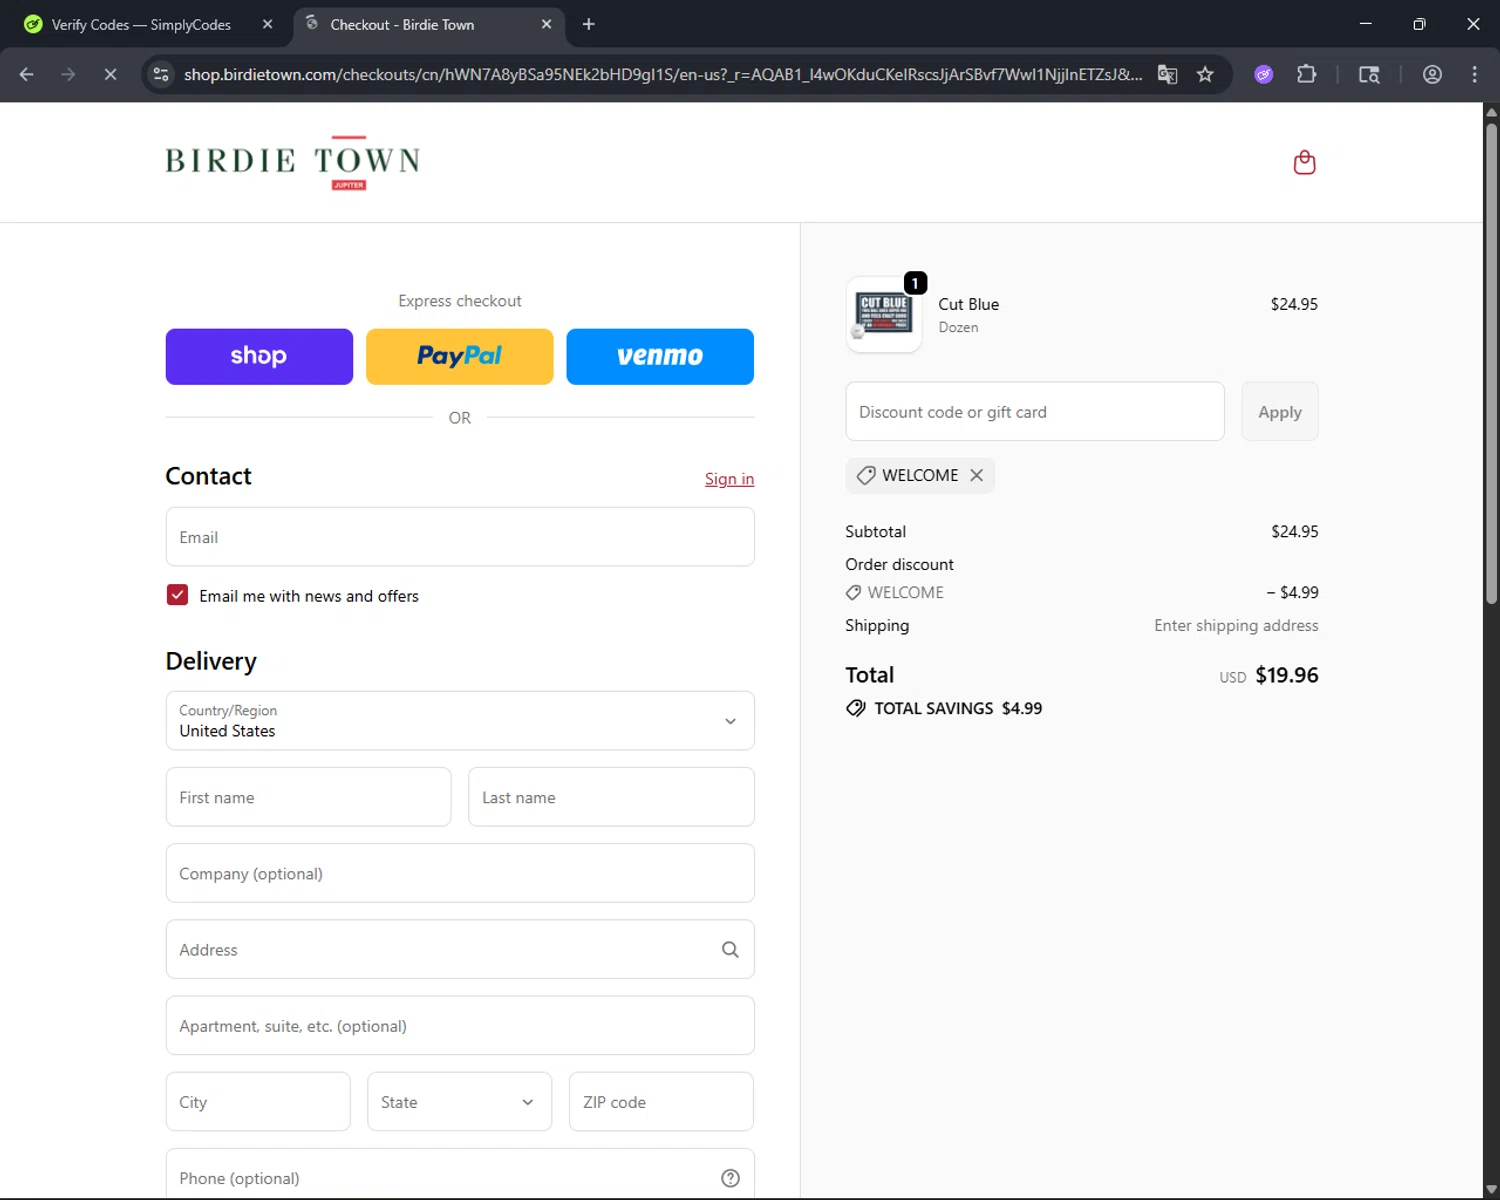1500x1200 pixels.
Task: Click the Address input field
Action: pyautogui.click(x=460, y=949)
